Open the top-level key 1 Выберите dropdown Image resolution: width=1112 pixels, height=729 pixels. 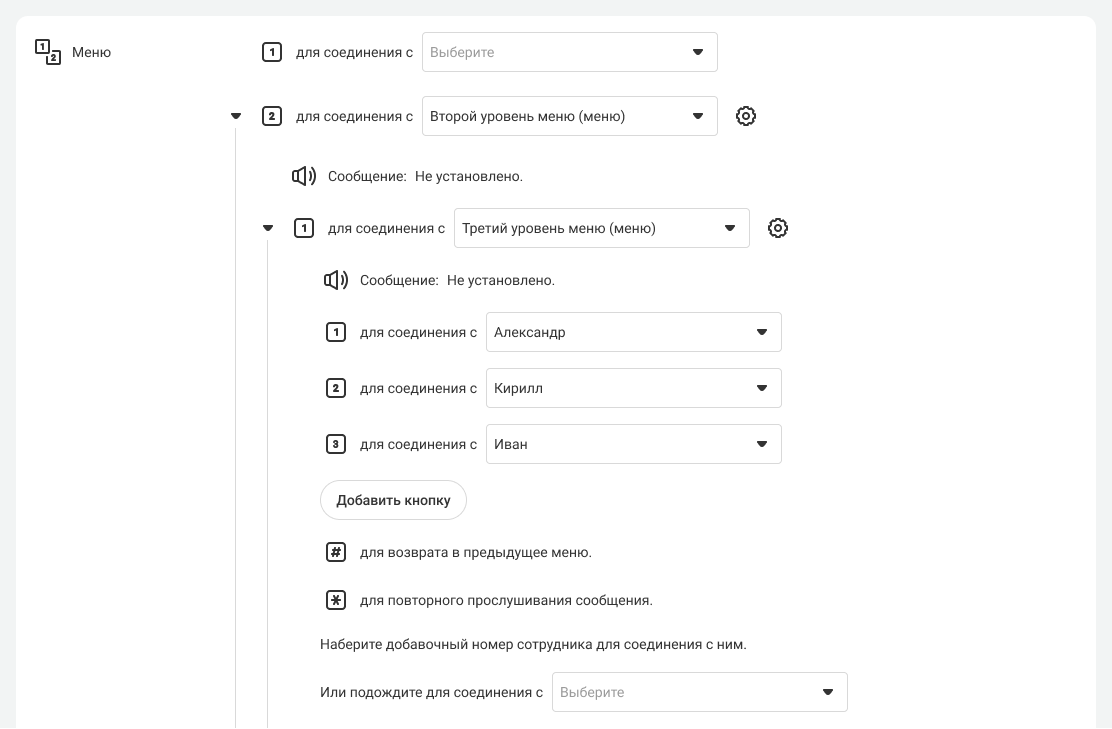point(569,52)
